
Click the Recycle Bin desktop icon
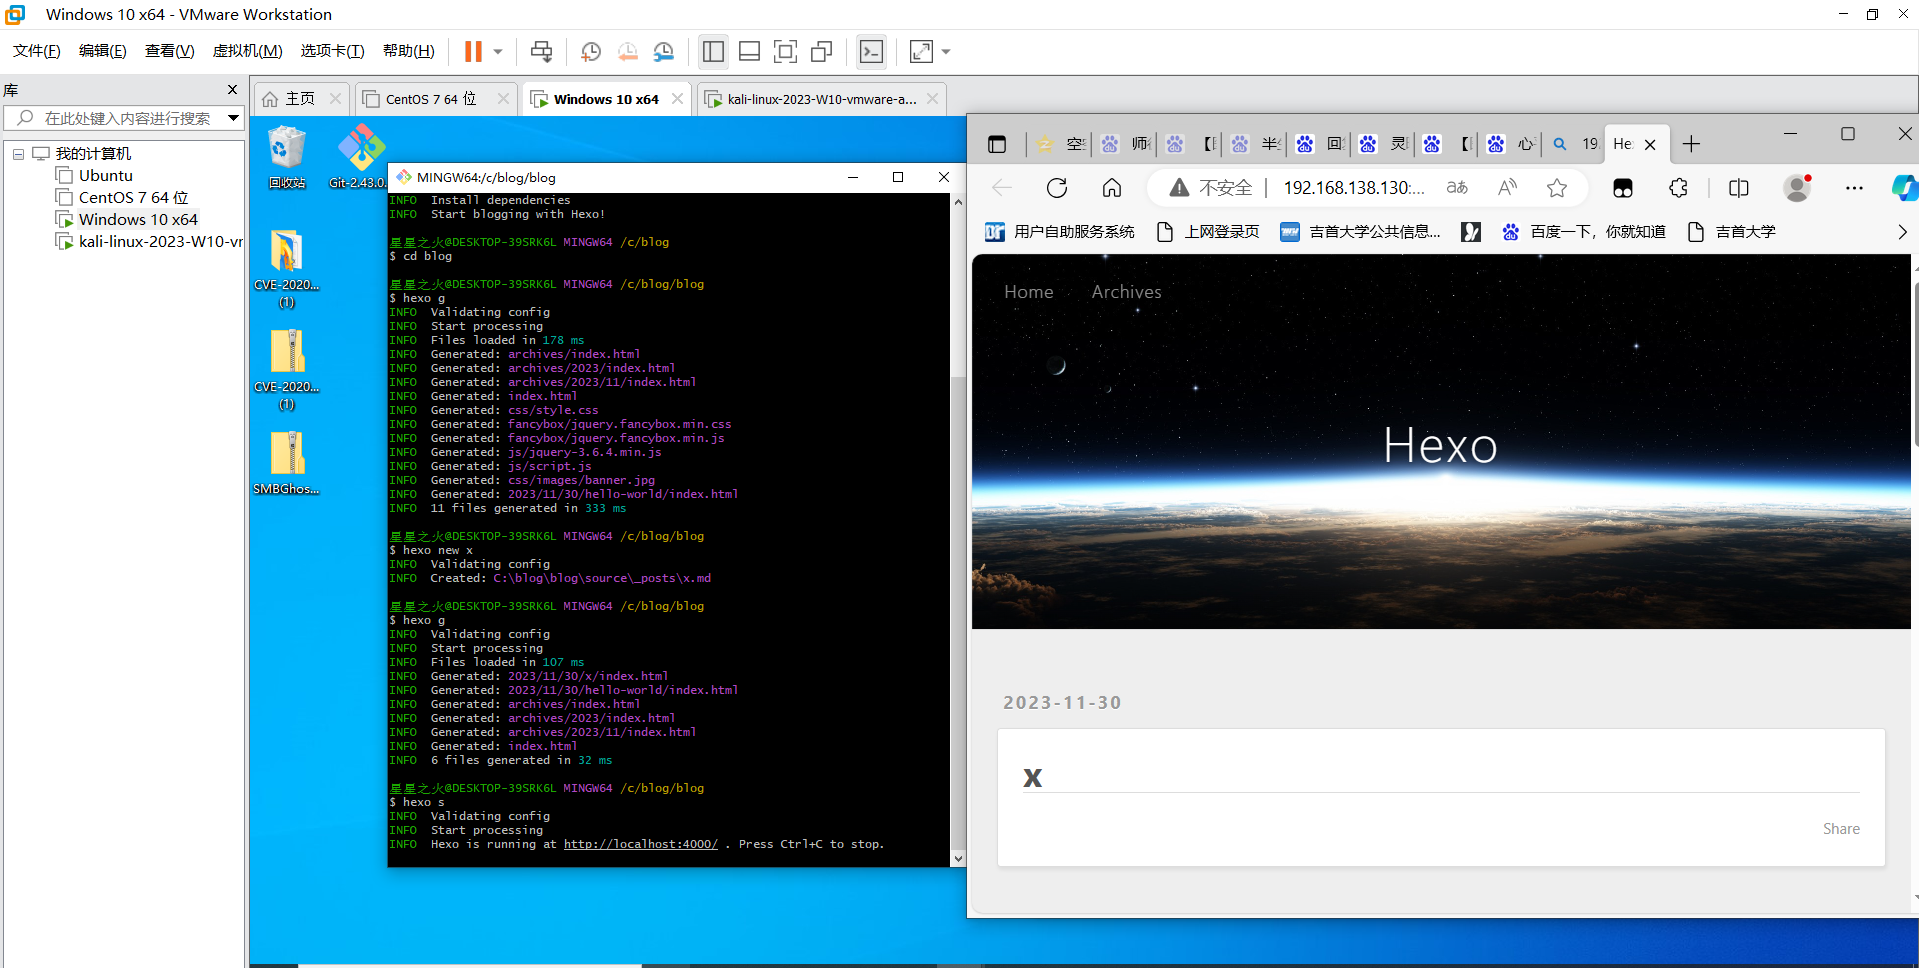click(x=287, y=157)
